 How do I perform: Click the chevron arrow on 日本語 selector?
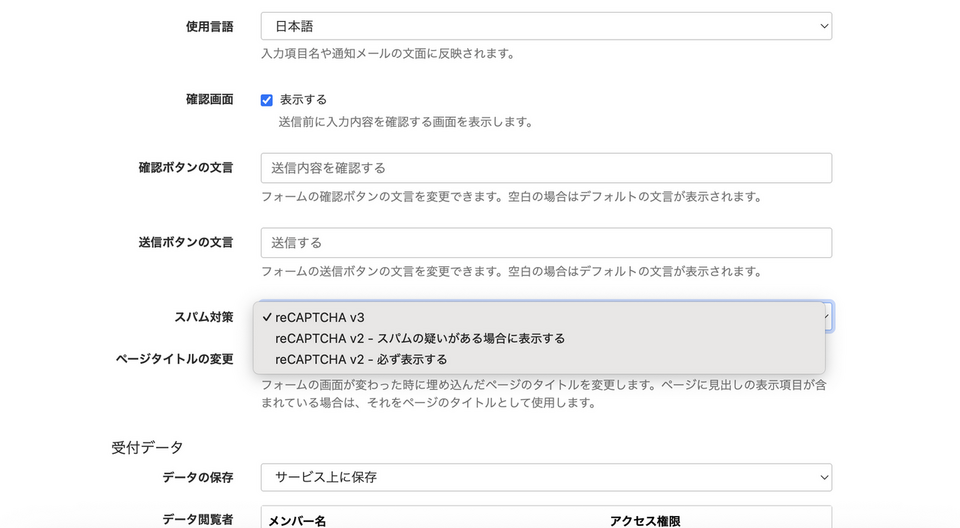(x=823, y=26)
